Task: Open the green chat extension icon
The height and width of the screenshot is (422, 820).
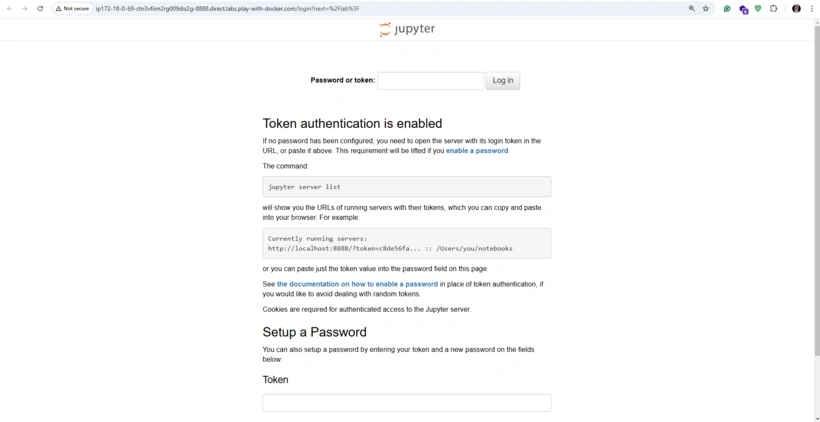Action: point(727,8)
